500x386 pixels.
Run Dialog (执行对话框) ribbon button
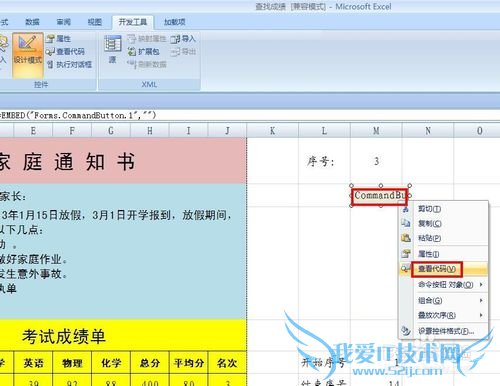coord(69,64)
